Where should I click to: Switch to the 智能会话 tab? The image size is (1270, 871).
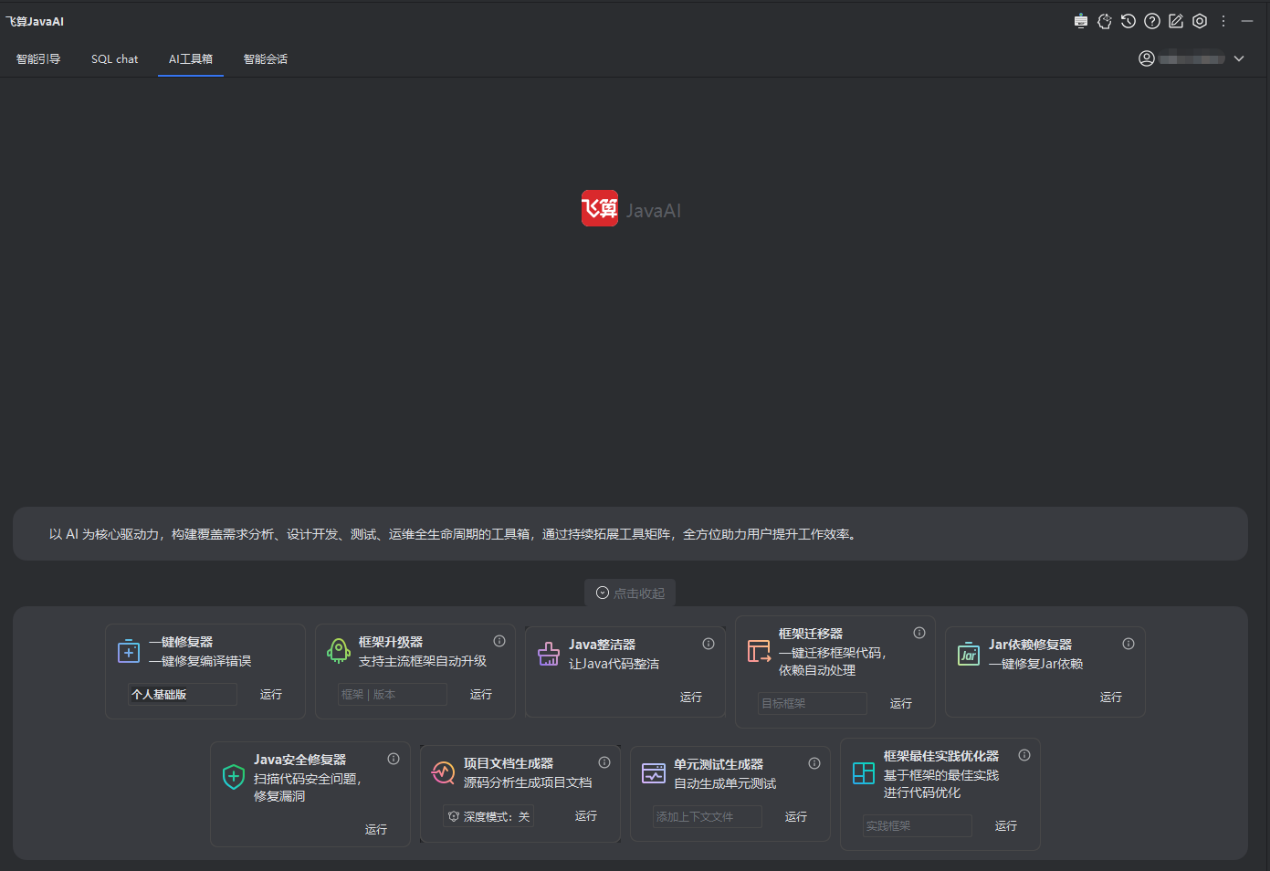click(265, 59)
